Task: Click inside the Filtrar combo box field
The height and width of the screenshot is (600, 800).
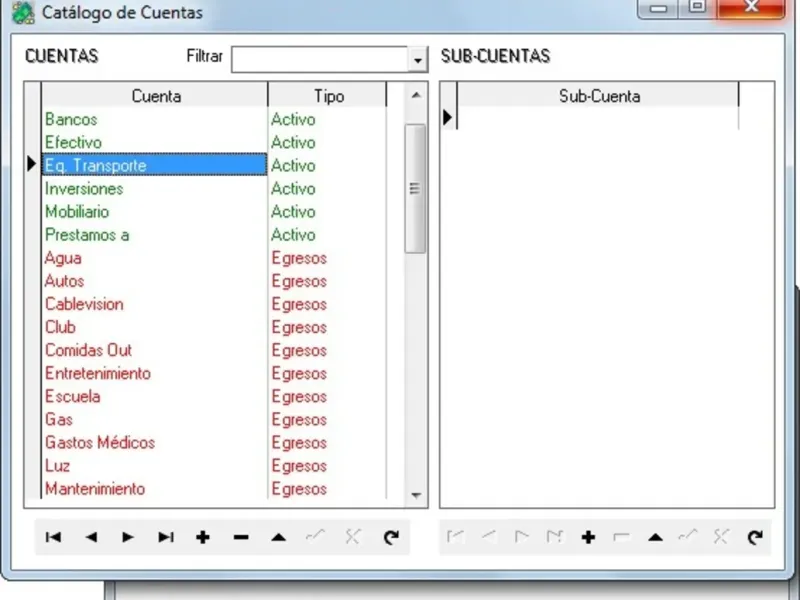Action: [320, 60]
